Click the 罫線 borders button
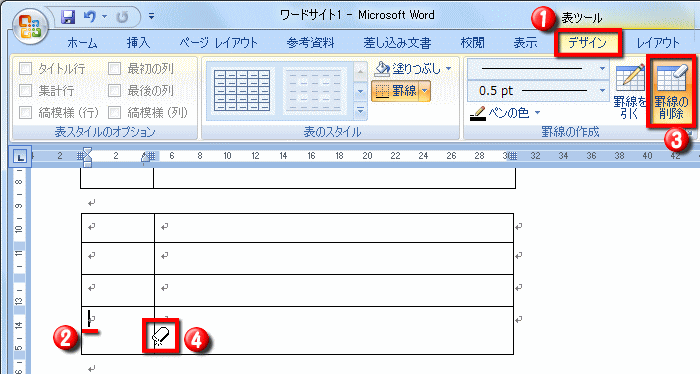Image resolution: width=700 pixels, height=374 pixels. coord(396,91)
